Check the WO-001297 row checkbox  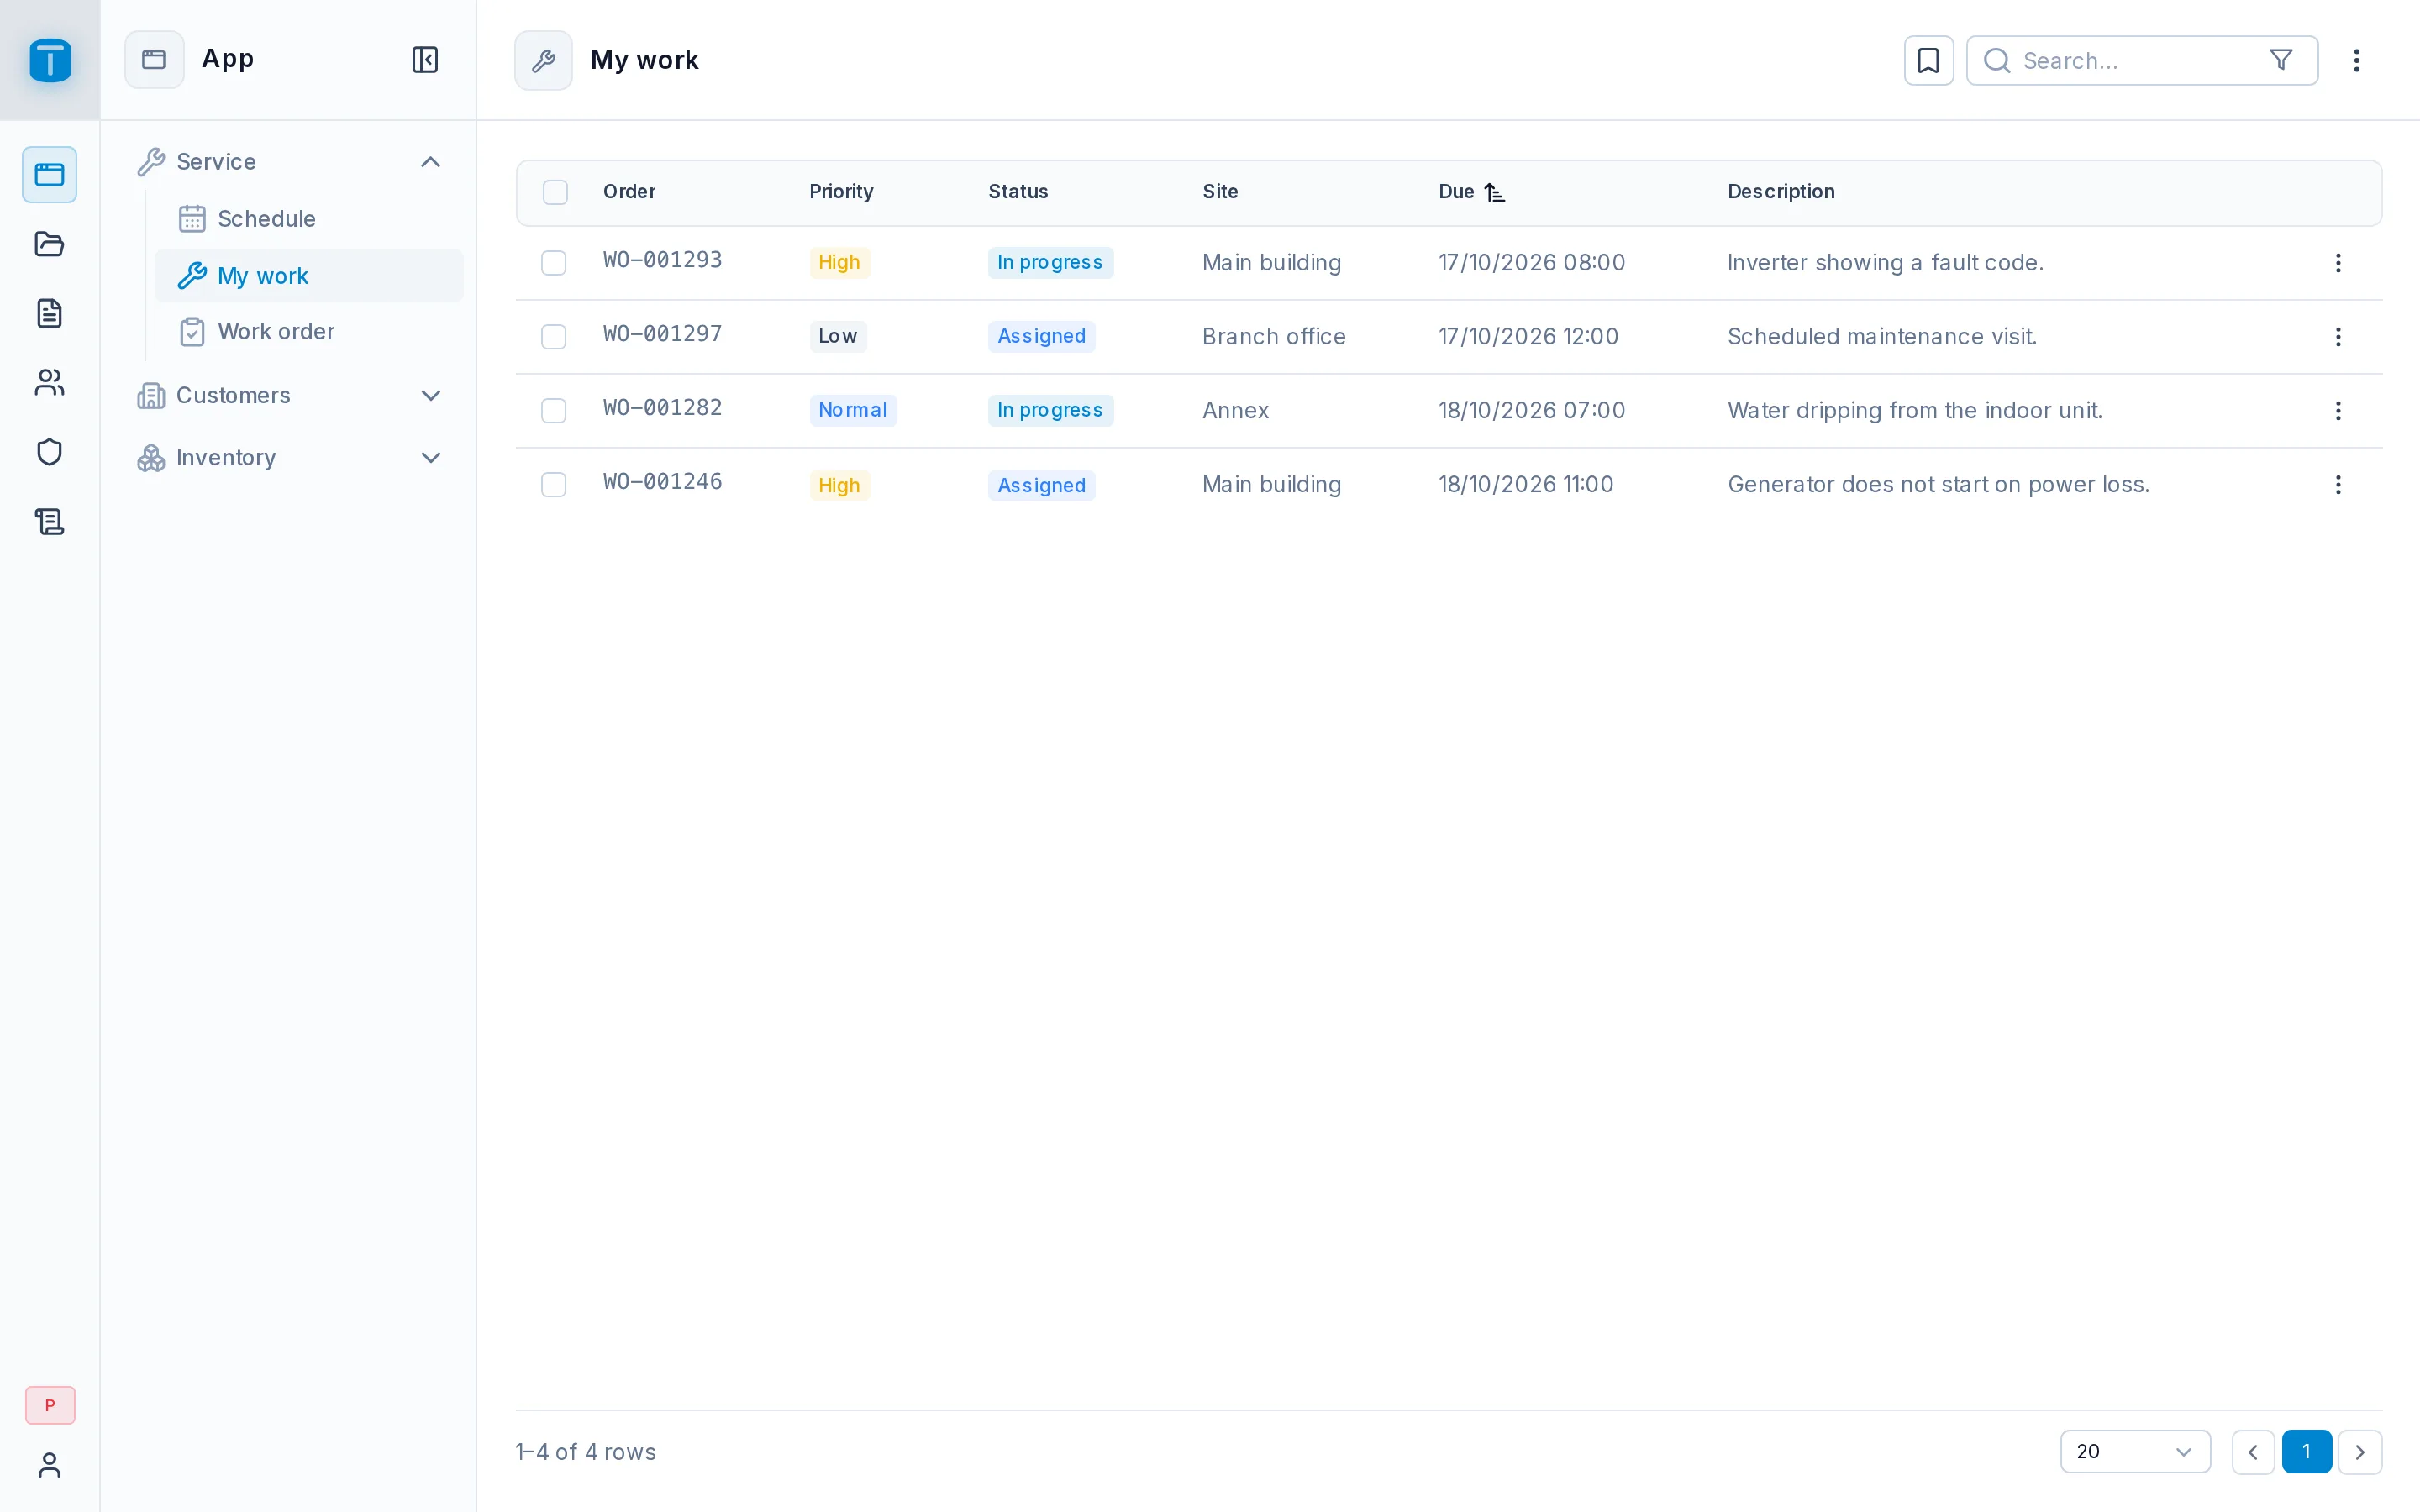click(554, 337)
